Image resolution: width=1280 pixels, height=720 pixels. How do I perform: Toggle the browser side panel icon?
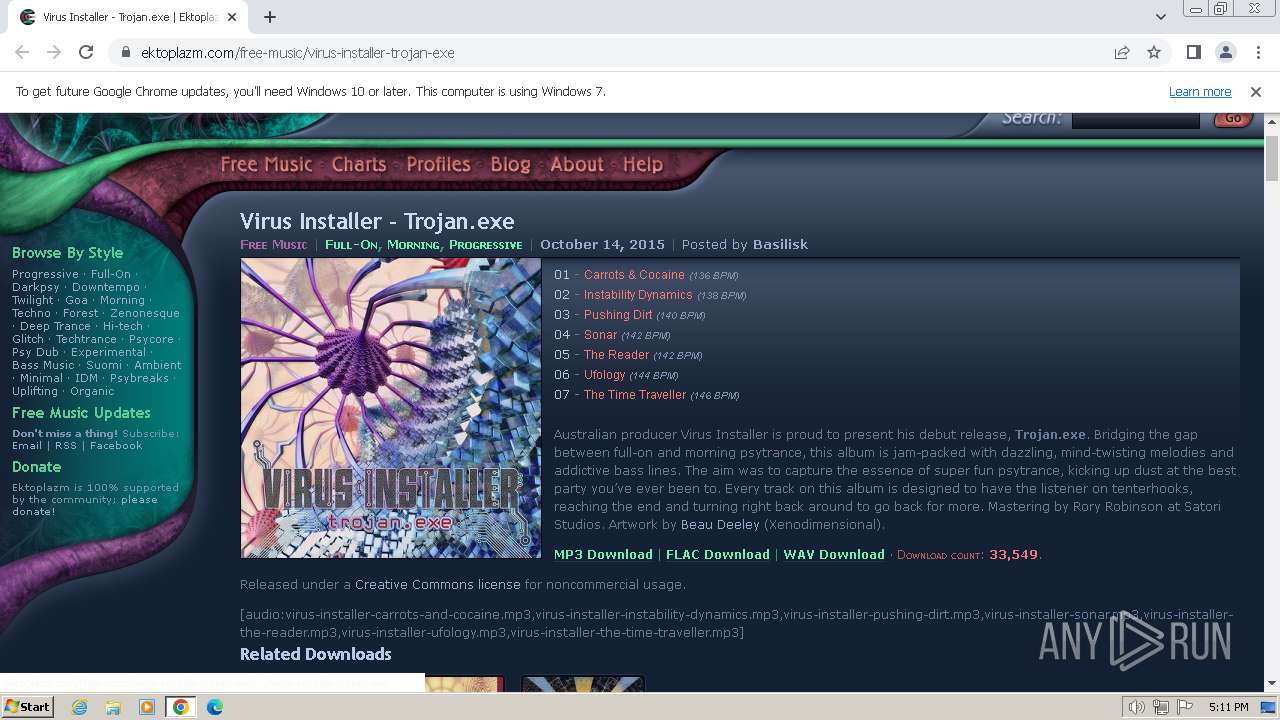point(1193,52)
